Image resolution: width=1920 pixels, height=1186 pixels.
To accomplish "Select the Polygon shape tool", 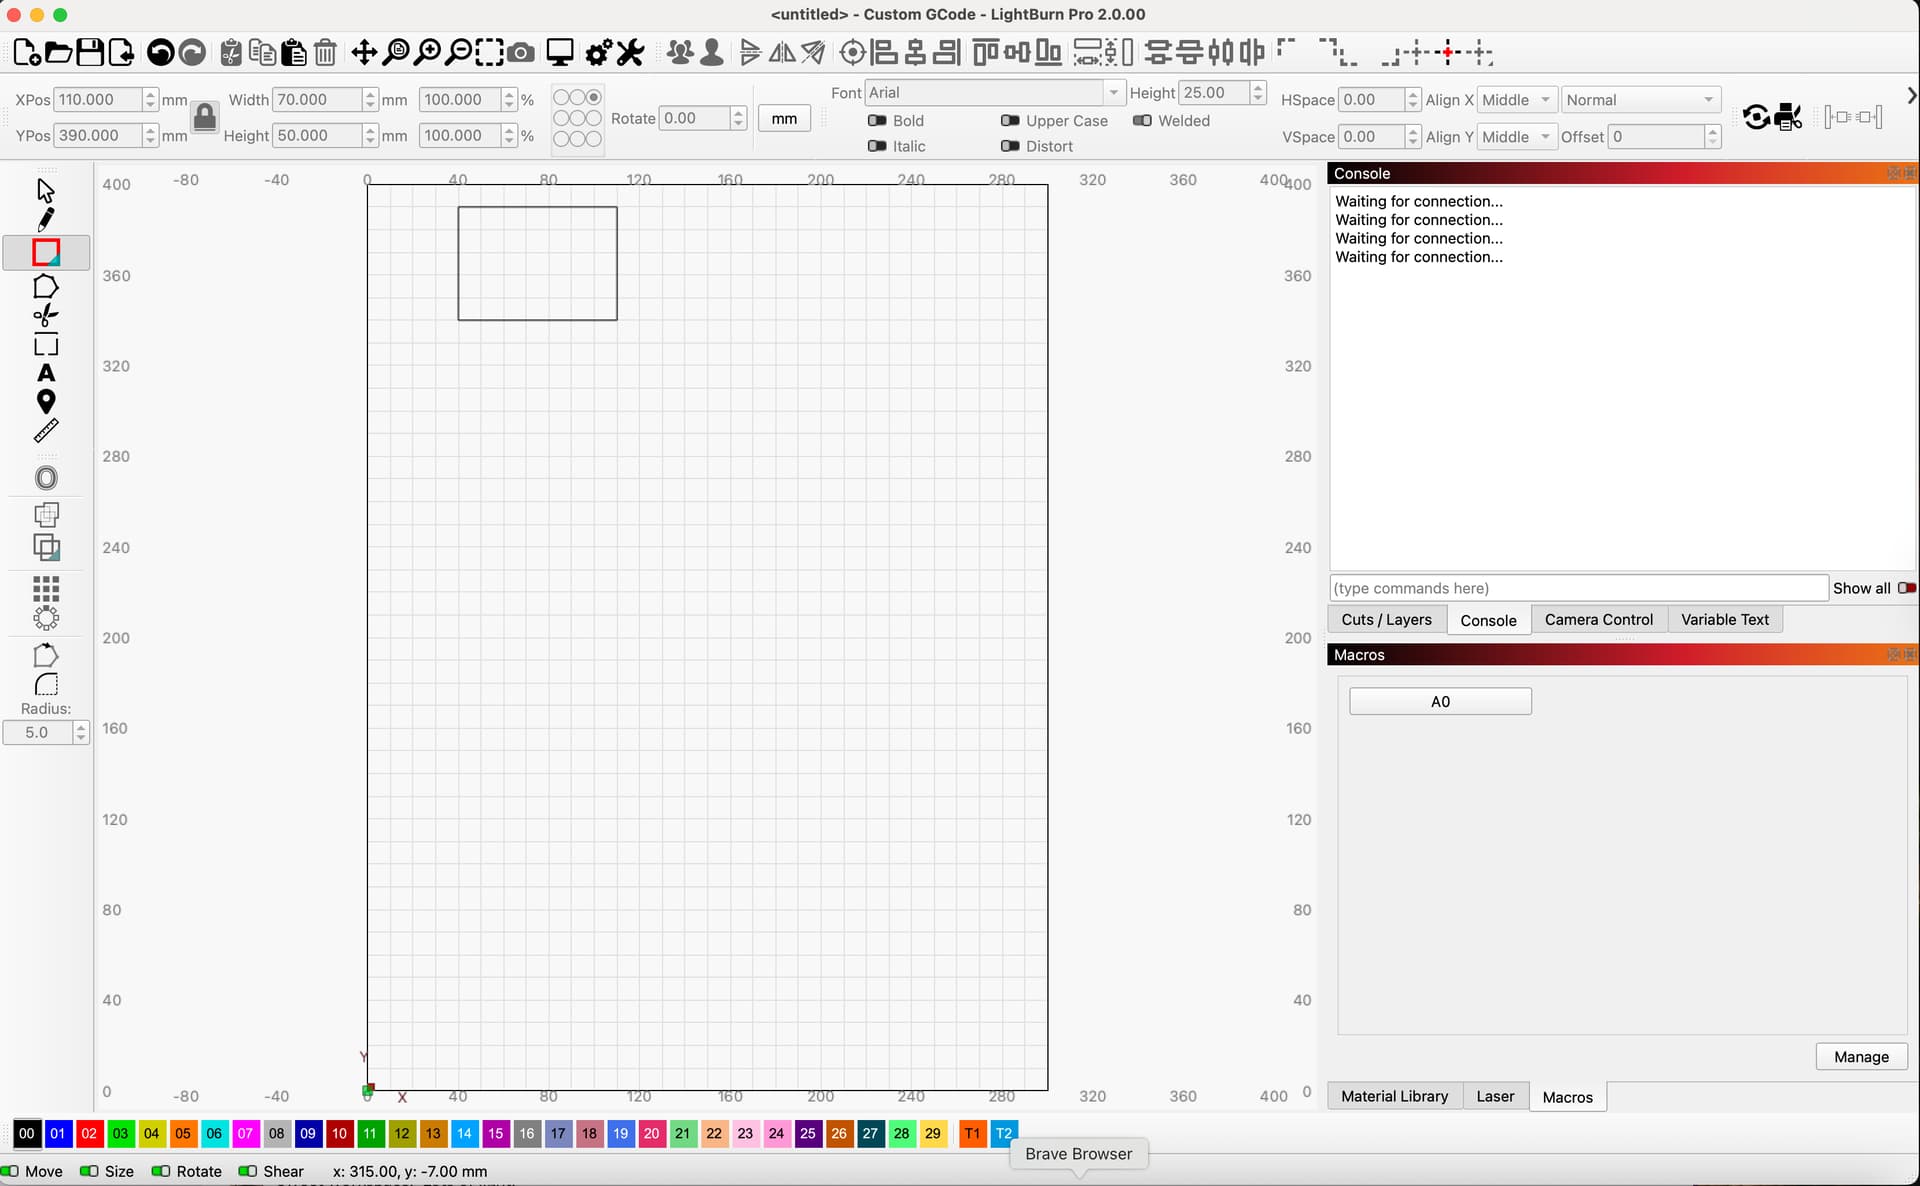I will (x=46, y=287).
